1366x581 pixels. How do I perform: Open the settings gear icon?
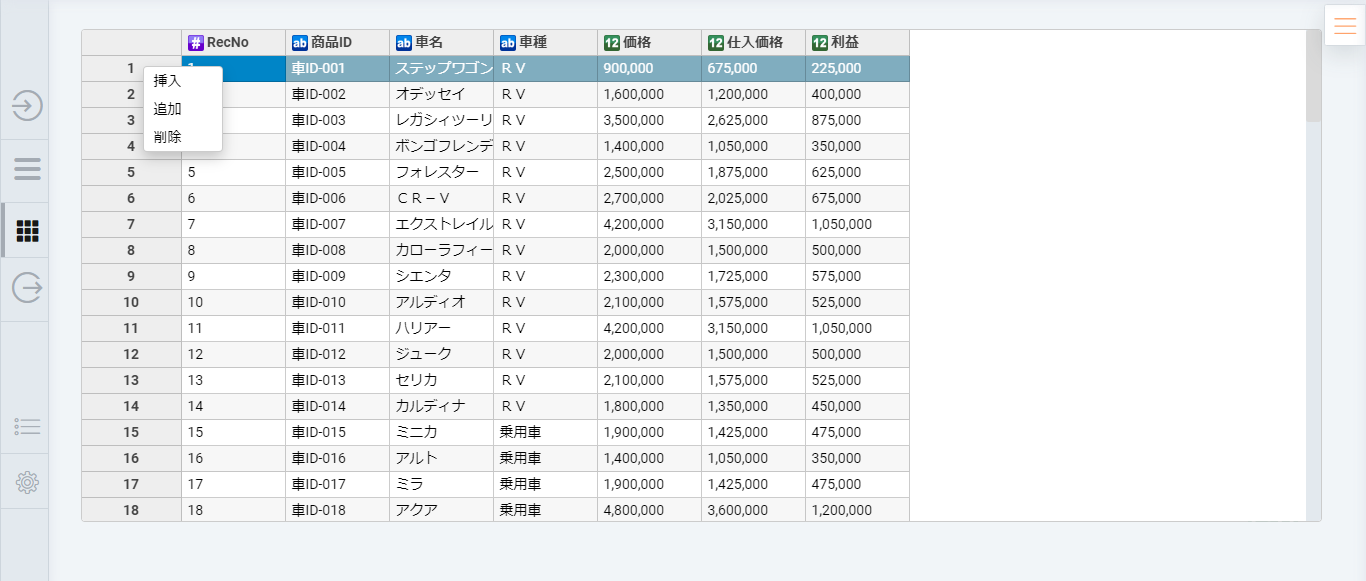(x=27, y=483)
